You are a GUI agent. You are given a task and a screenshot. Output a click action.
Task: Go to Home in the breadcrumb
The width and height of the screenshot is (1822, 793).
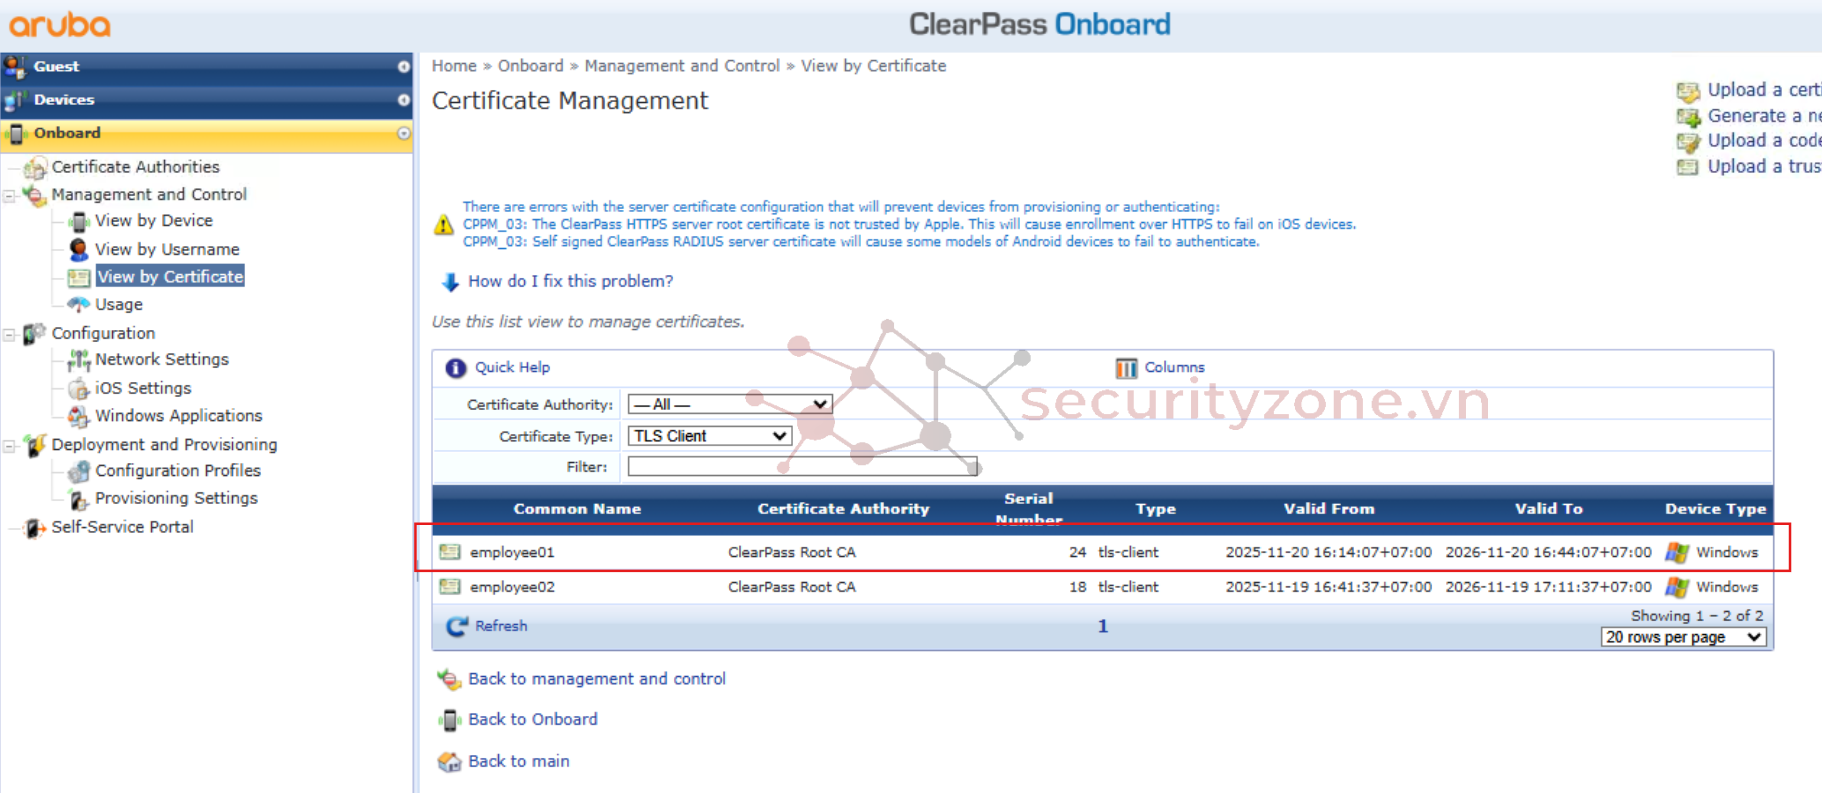click(454, 66)
